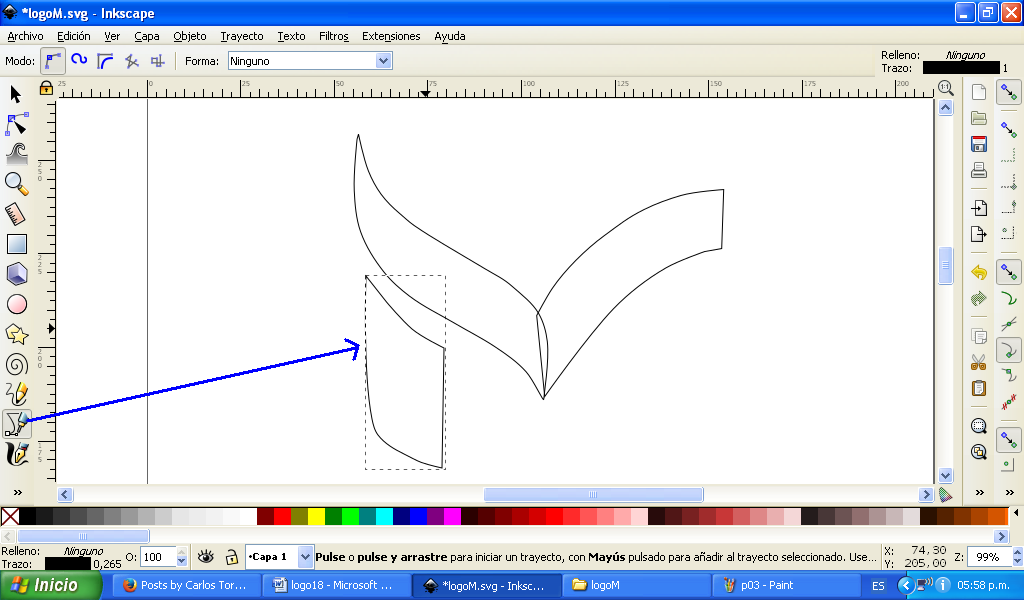Select the Spiral tool

point(16,364)
